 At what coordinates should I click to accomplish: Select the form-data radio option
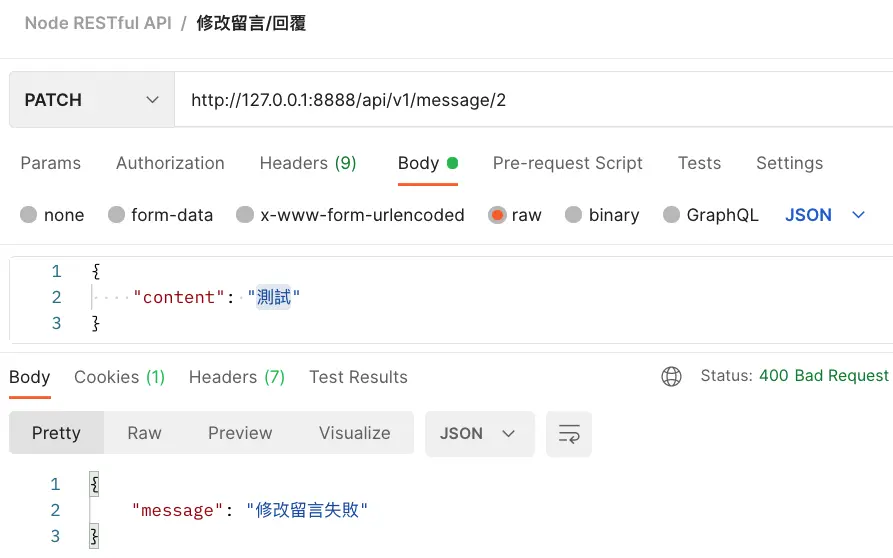(116, 215)
